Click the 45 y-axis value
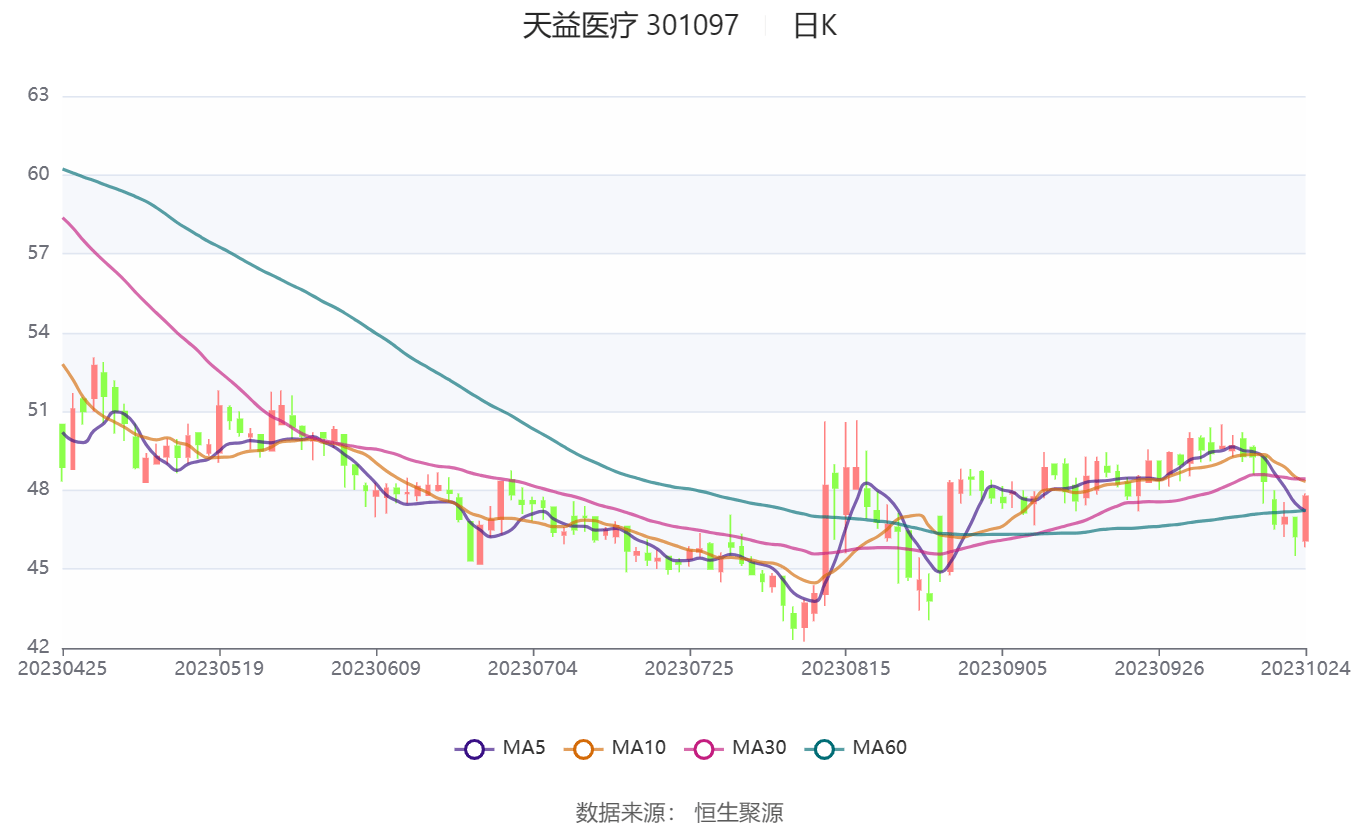Image resolution: width=1360 pixels, height=828 pixels. pos(38,568)
